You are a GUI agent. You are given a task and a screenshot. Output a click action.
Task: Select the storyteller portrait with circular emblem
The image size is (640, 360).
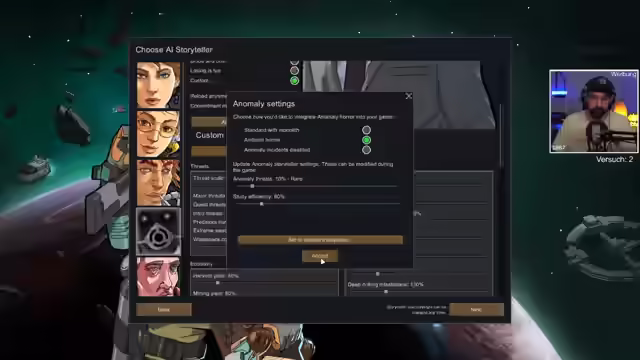click(x=158, y=231)
